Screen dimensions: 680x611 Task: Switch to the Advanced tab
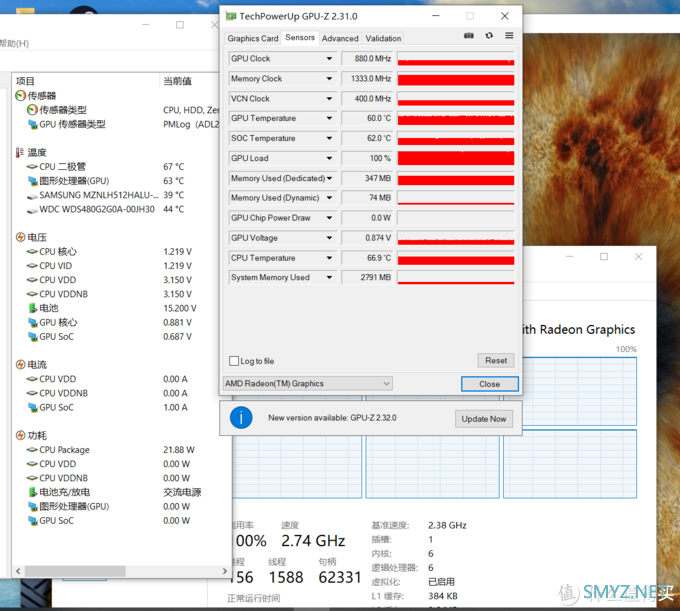[x=340, y=39]
